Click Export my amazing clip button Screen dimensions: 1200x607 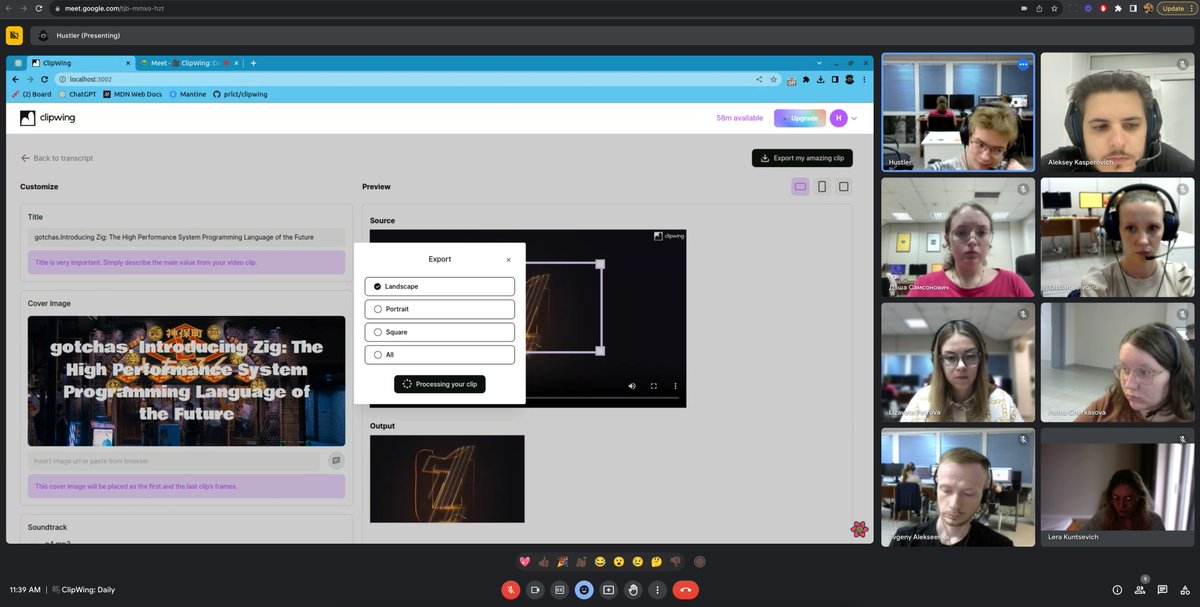click(x=802, y=158)
